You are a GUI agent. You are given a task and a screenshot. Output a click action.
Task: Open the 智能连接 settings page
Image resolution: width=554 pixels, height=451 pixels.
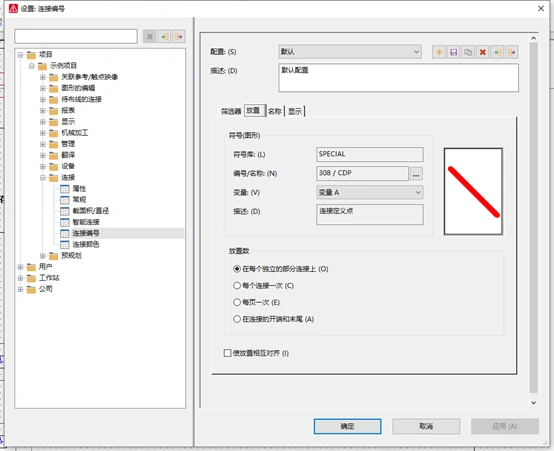point(86,222)
